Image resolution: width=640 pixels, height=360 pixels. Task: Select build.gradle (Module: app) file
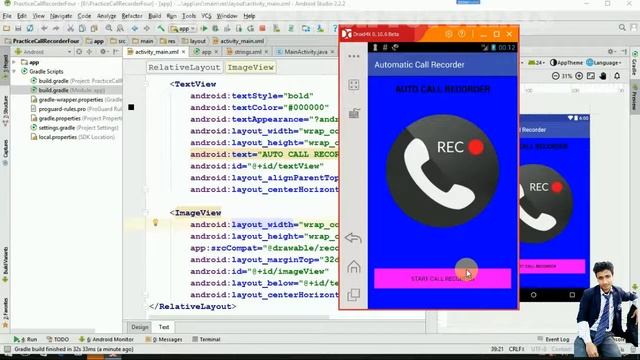point(67,90)
